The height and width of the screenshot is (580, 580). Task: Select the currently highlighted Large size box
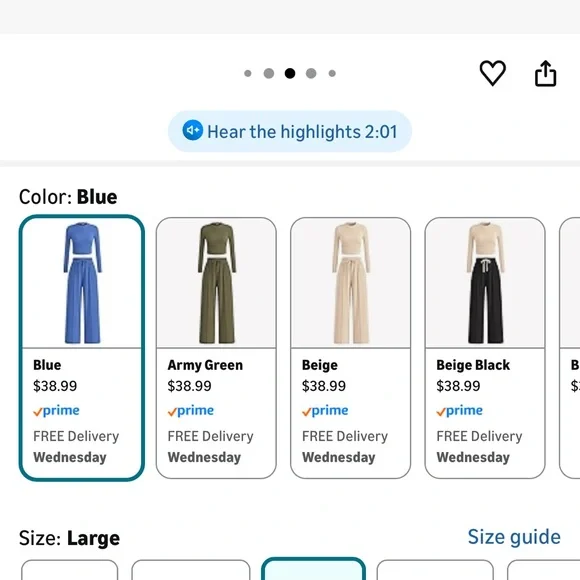[x=313, y=569]
